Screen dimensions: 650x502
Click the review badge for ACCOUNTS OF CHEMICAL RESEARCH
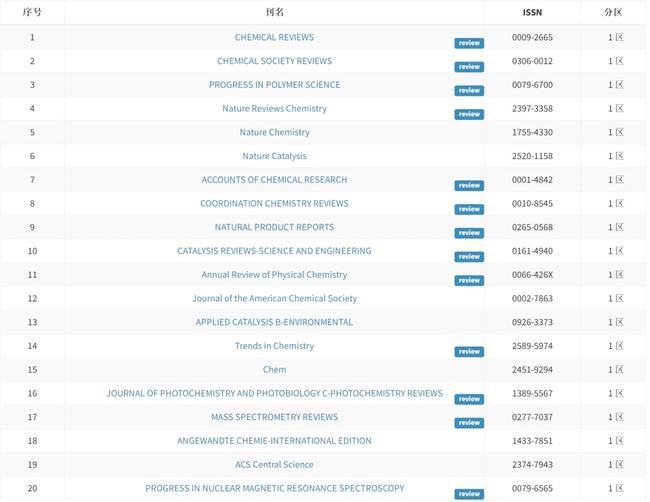(x=469, y=186)
